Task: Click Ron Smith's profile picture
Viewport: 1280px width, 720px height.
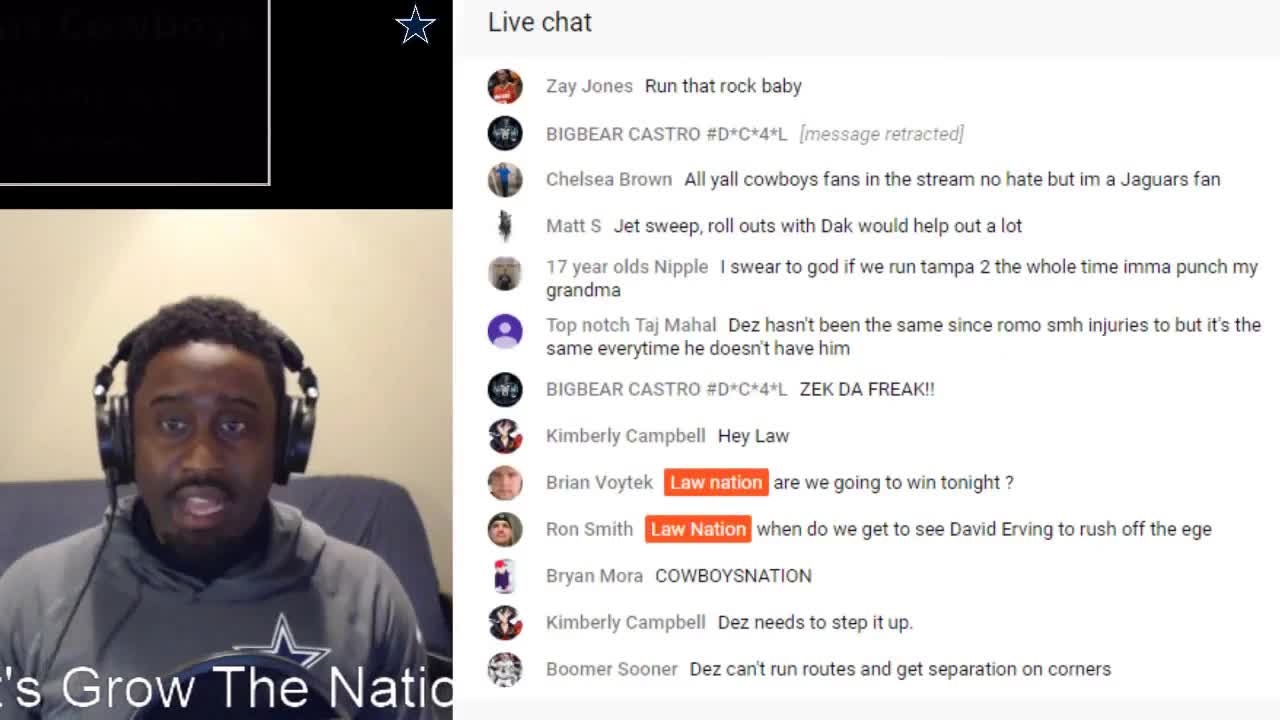Action: 505,529
